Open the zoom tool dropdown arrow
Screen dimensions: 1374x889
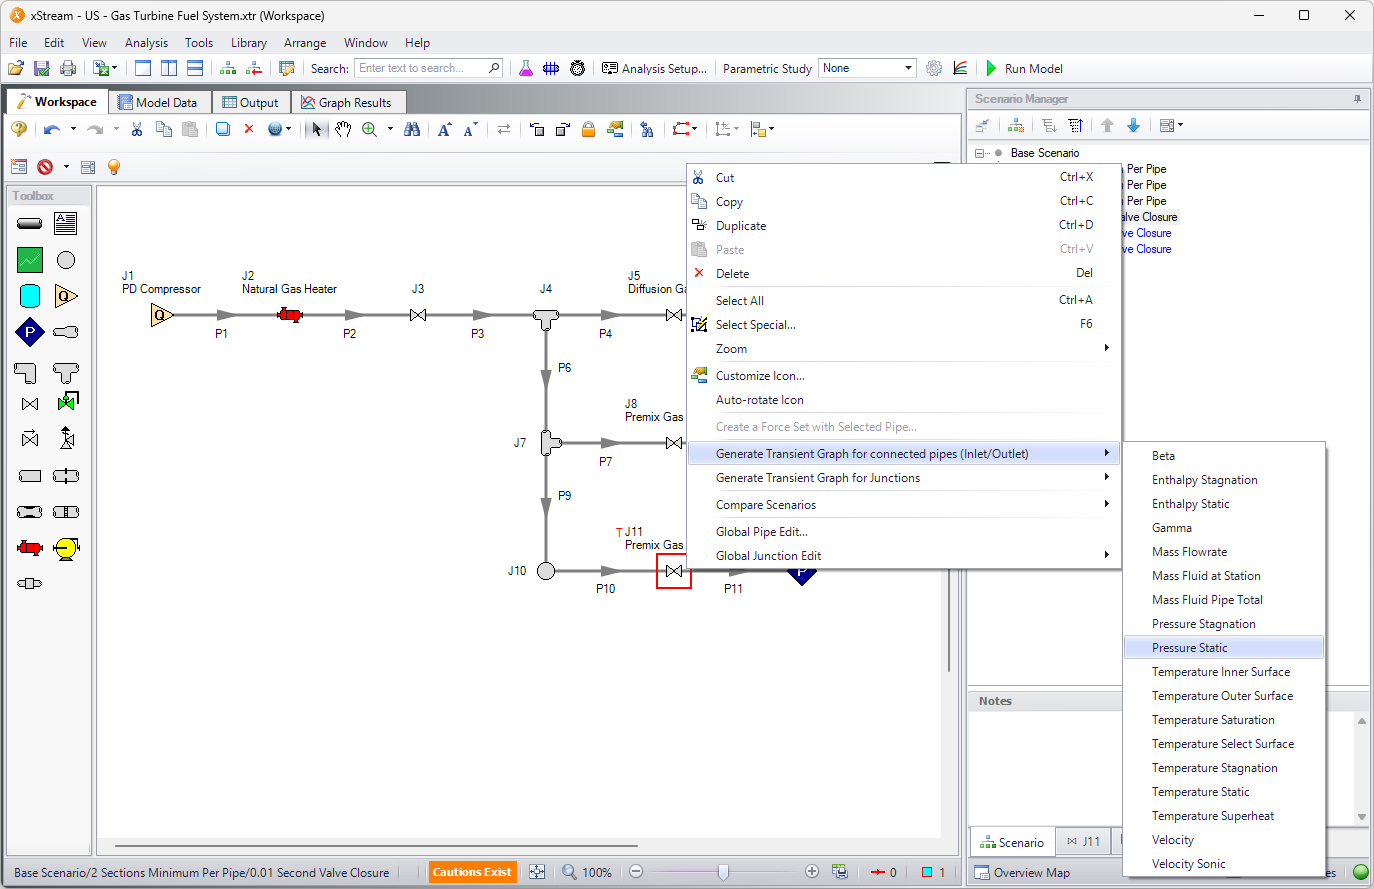389,129
